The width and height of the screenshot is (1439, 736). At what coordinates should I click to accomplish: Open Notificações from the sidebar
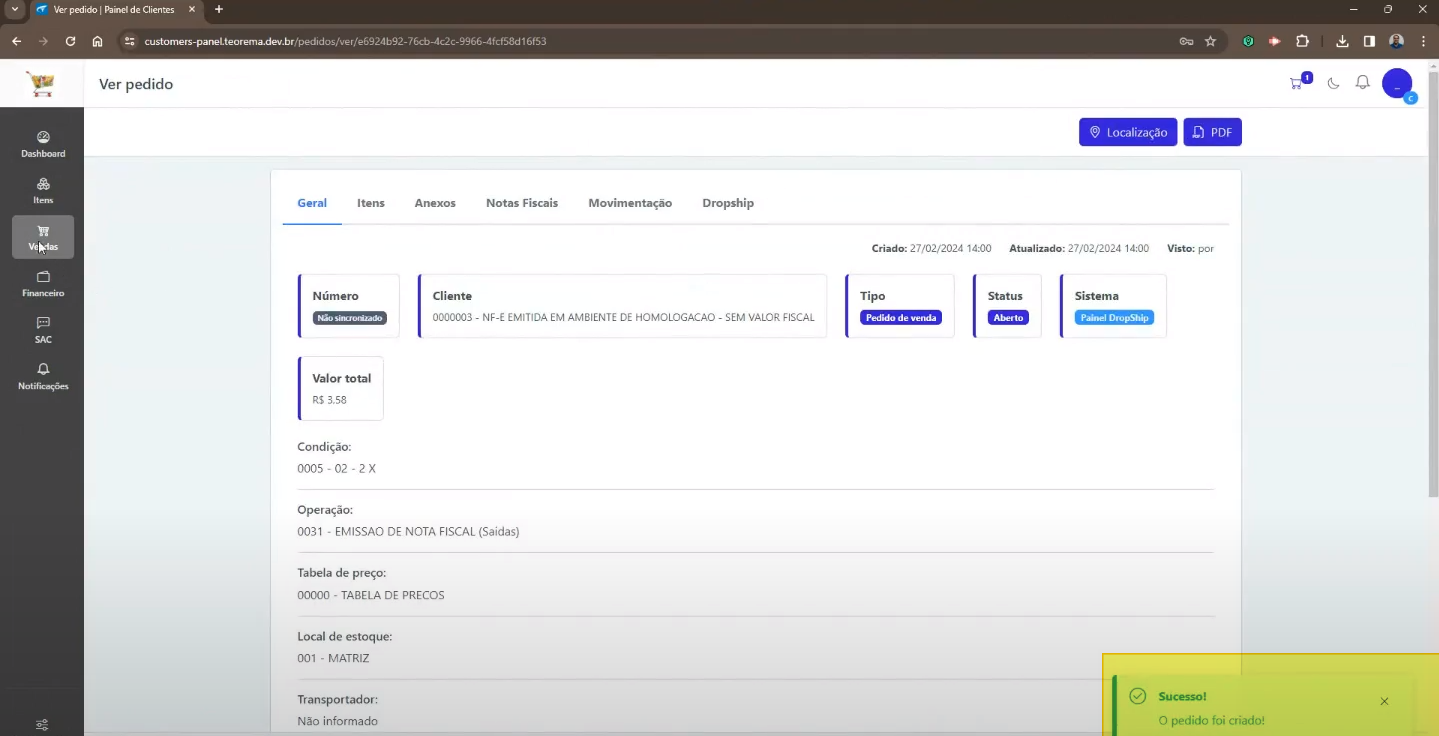[43, 377]
